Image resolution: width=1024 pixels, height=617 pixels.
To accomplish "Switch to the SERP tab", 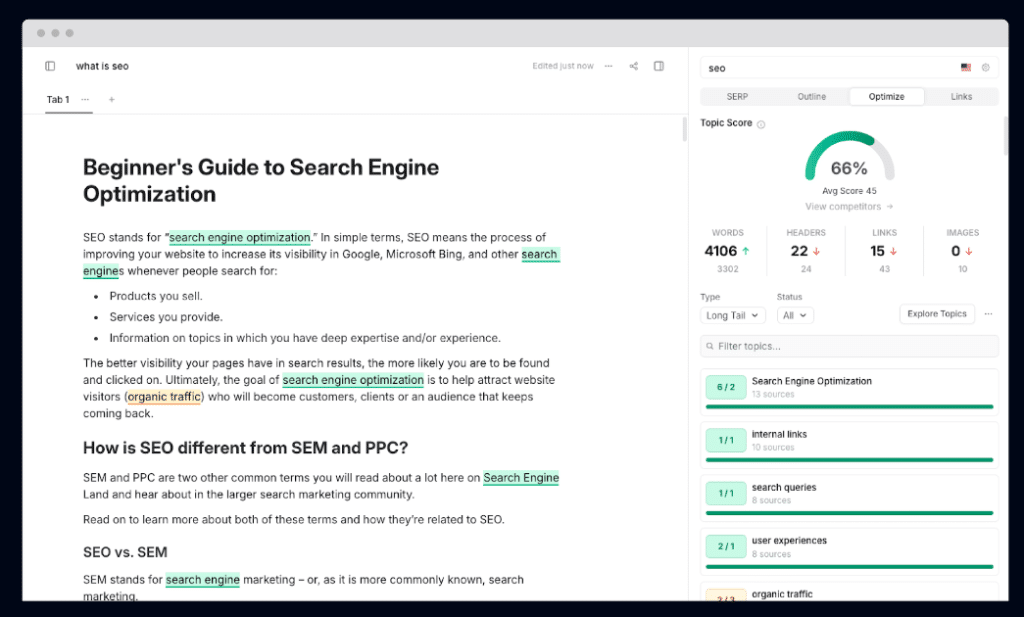I will click(737, 97).
